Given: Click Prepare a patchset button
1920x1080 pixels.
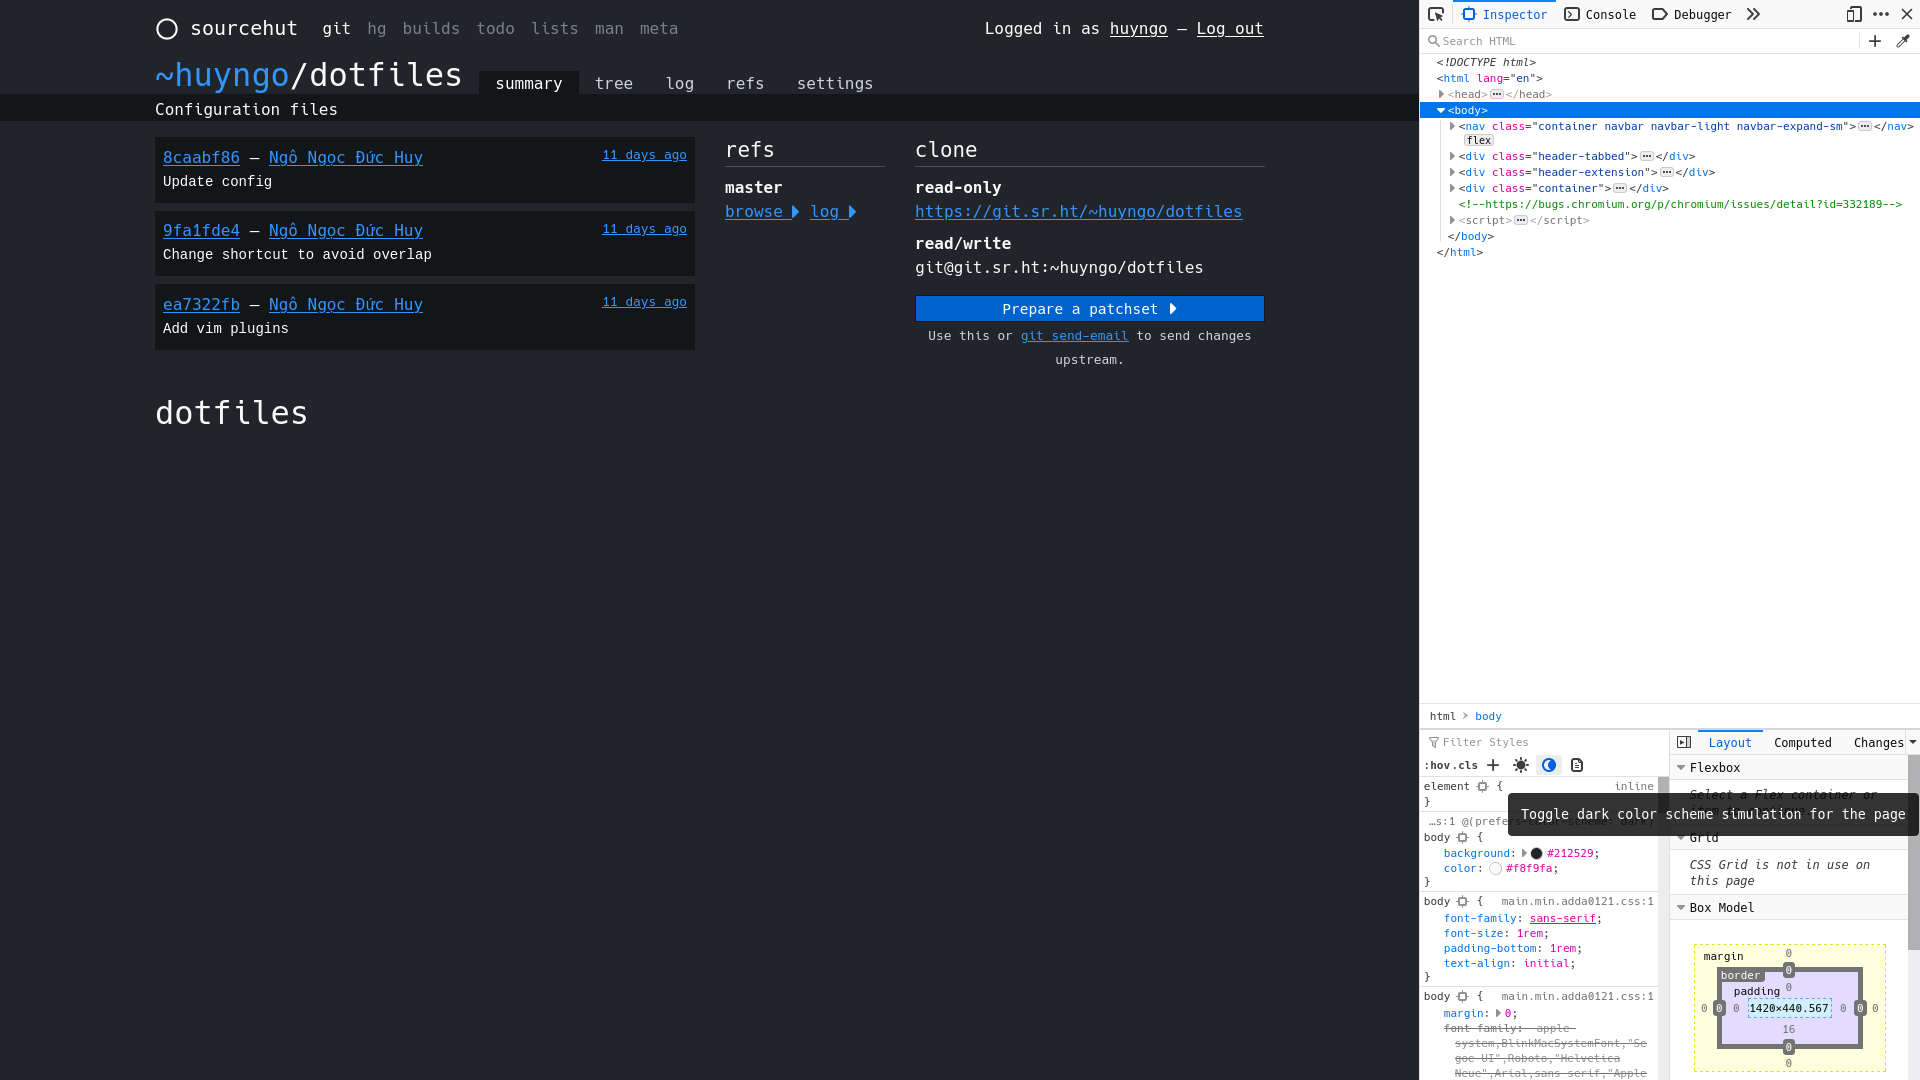Looking at the screenshot, I should tap(1089, 309).
